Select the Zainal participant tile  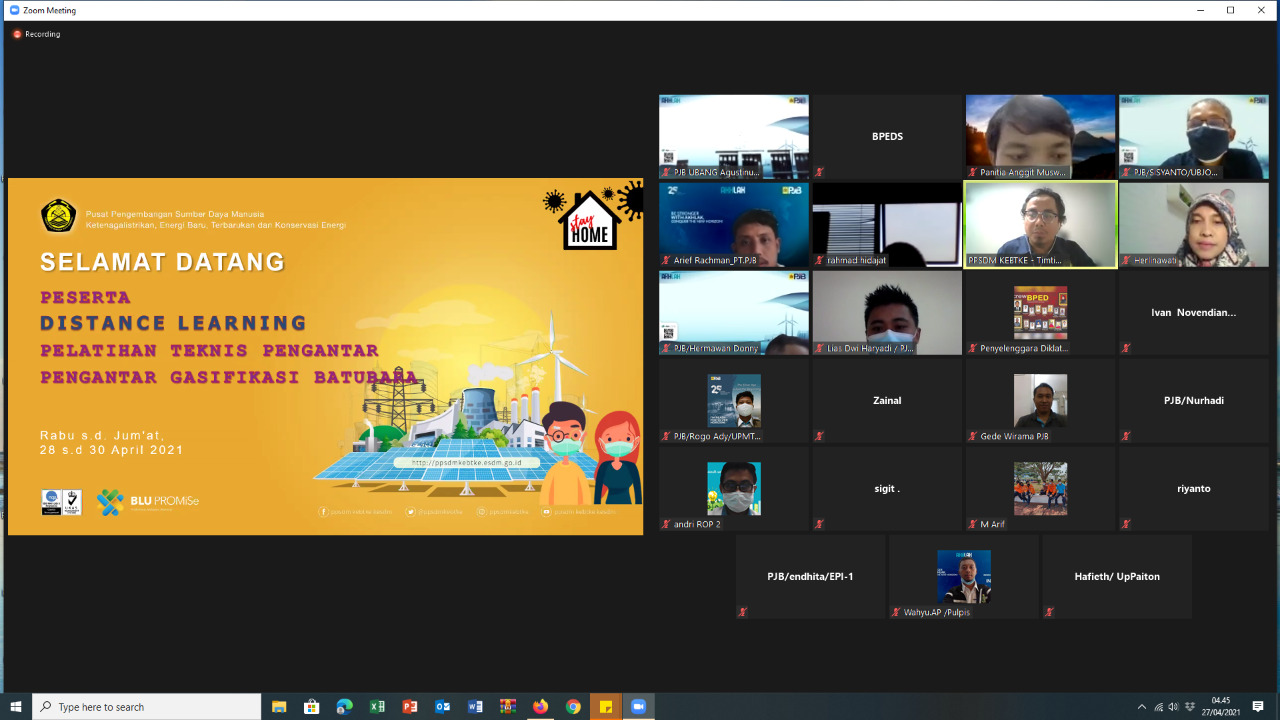pos(887,401)
